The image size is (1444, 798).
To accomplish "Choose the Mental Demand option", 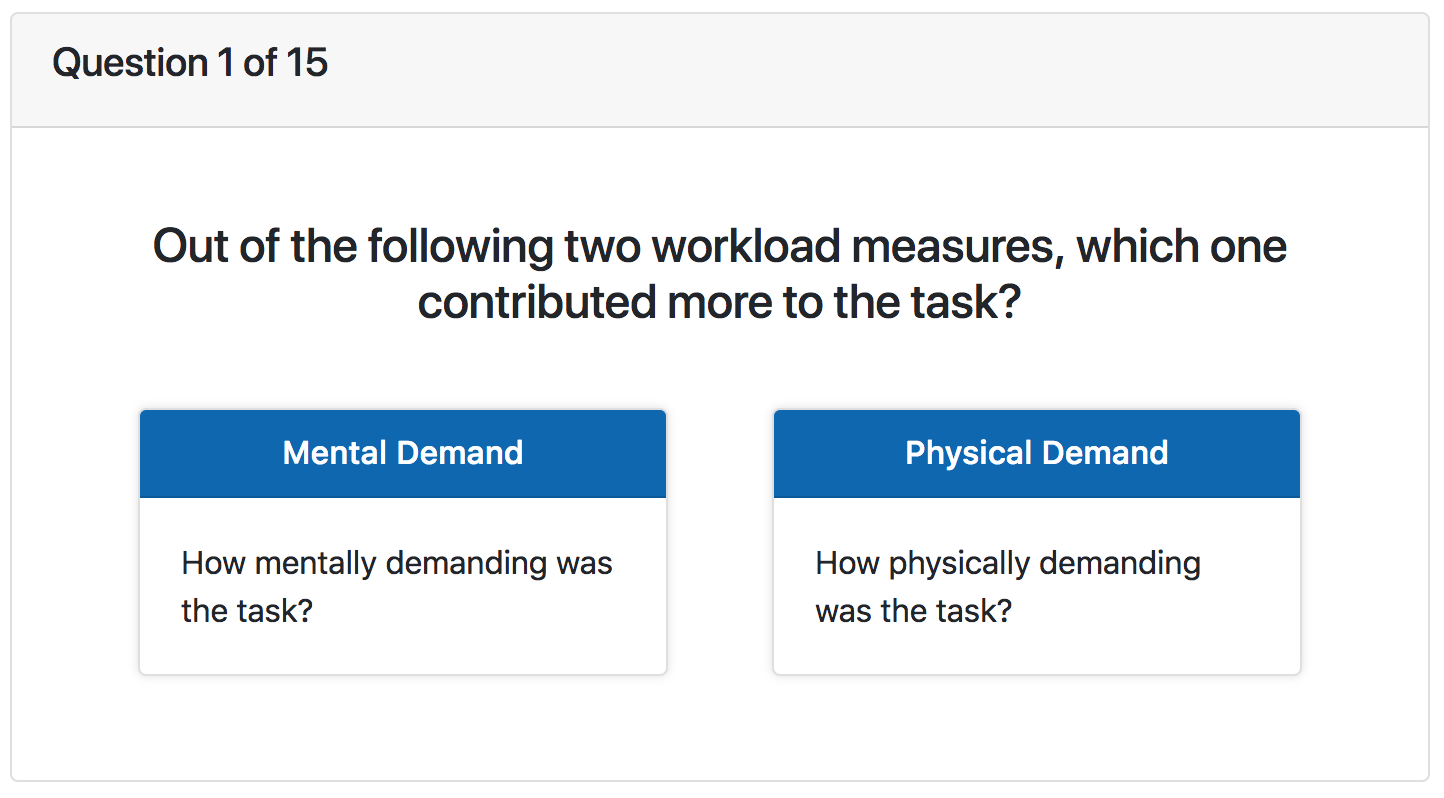I will tap(403, 541).
